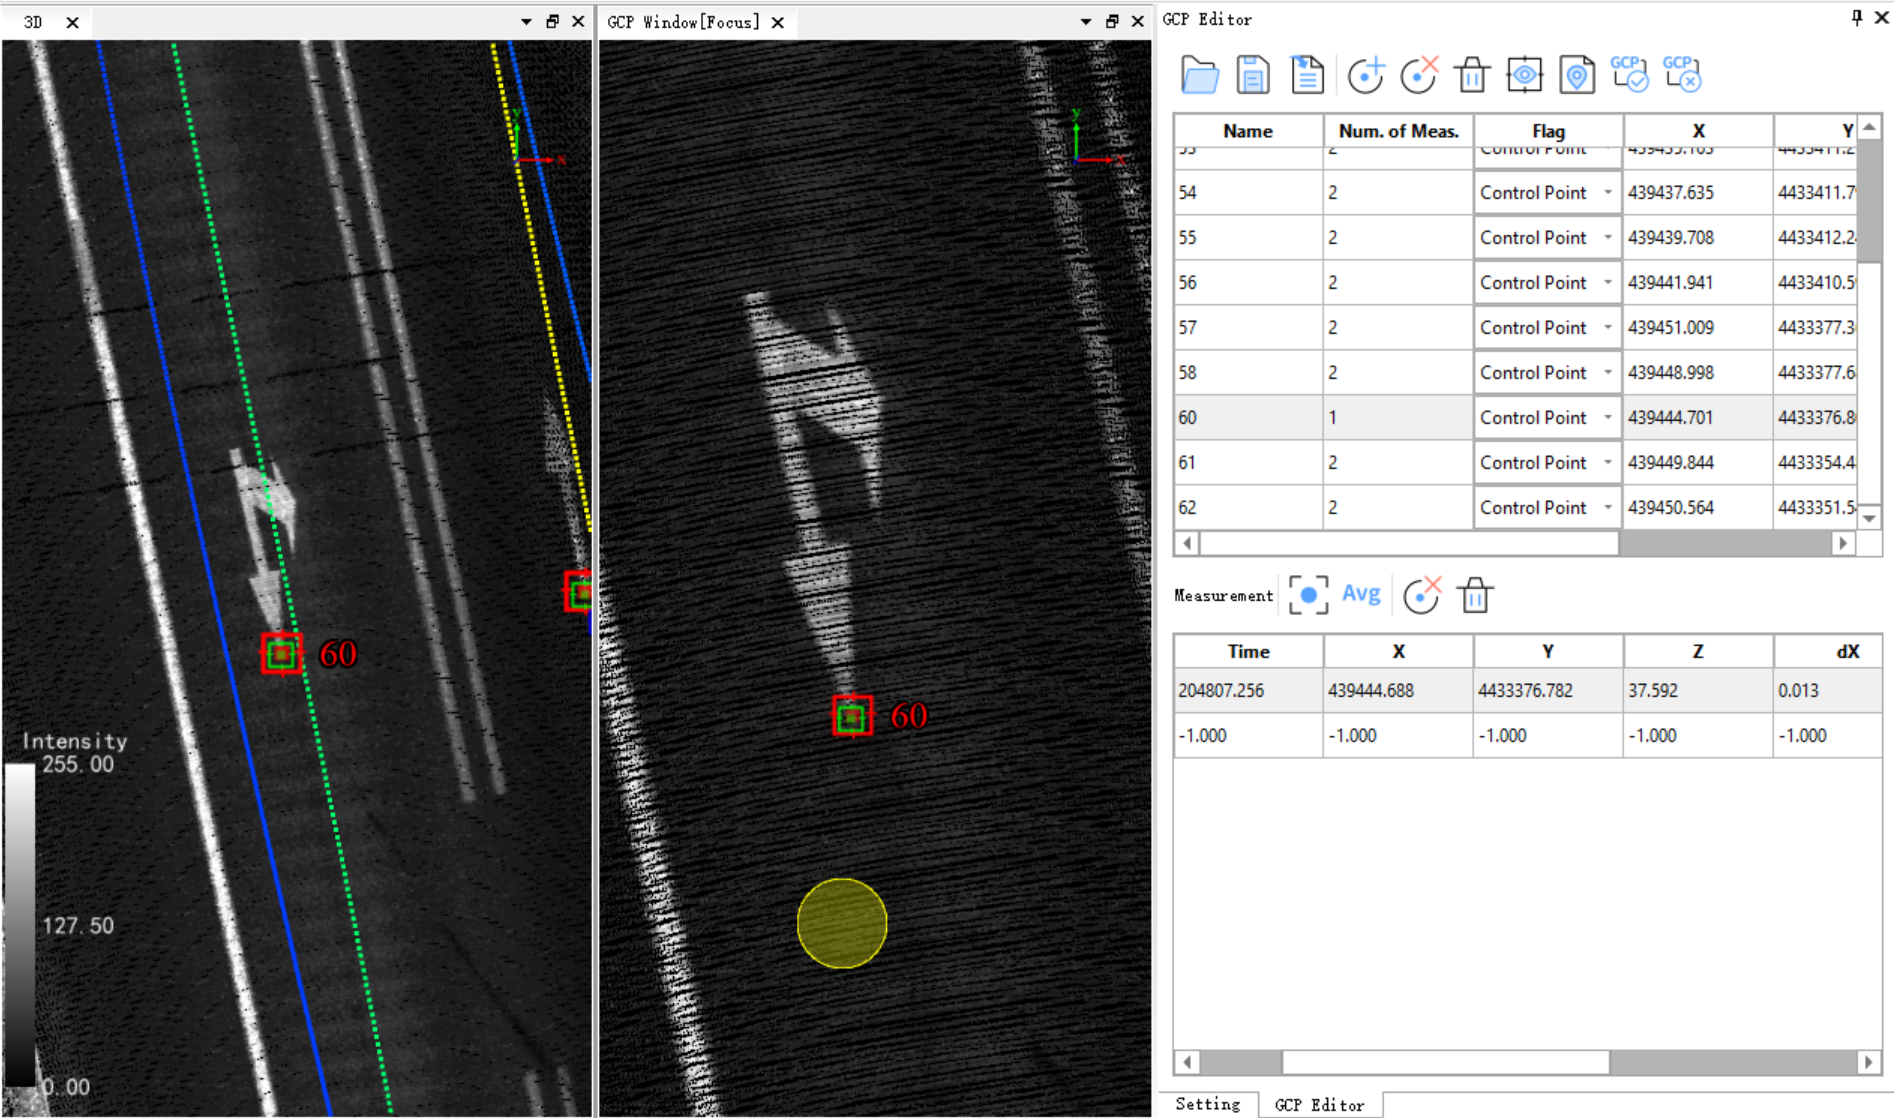Click GCP table horizontal scrollbar right arrow

(1843, 543)
